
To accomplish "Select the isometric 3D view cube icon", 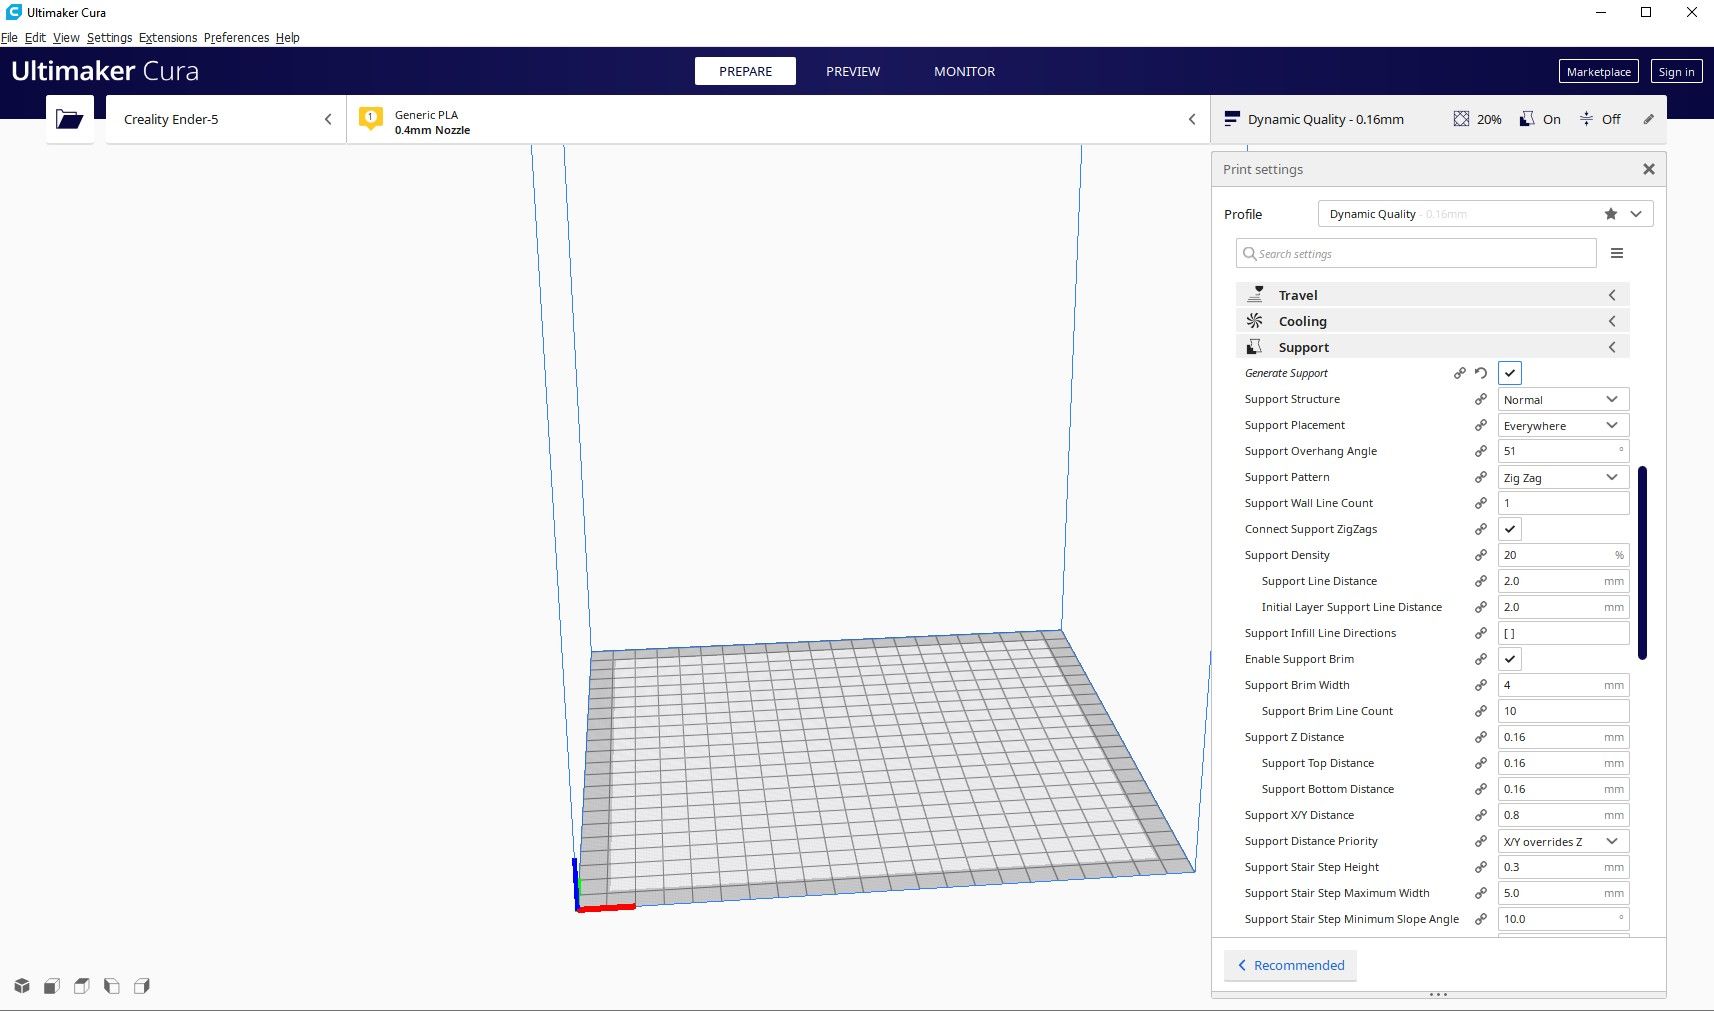I will [20, 985].
